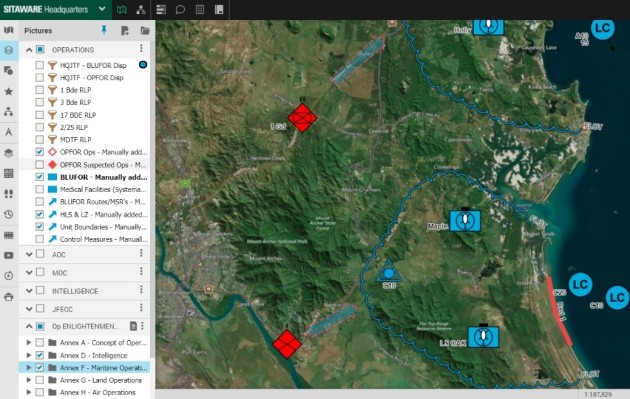Open the three-dot menu for AOC group
This screenshot has height=399, width=630.
[141, 253]
